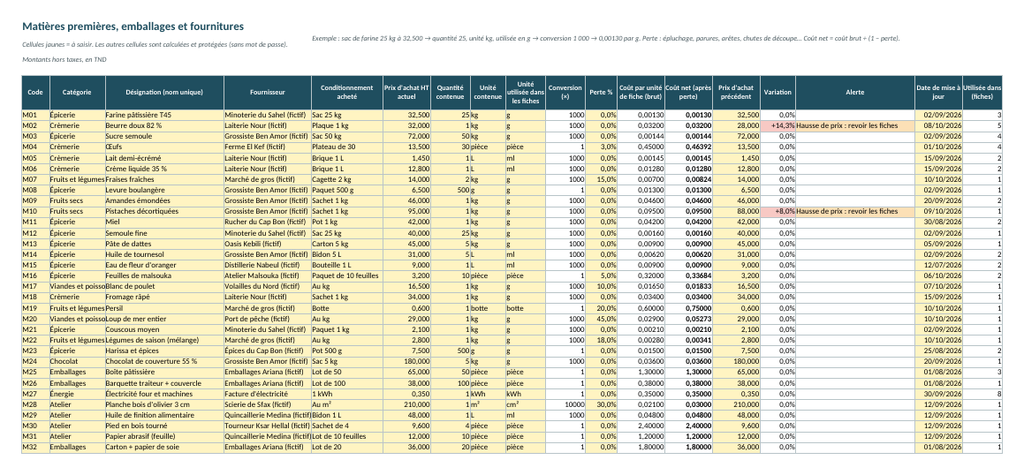Select the supplier "Volailles du Nord (fictif)"
The height and width of the screenshot is (475, 1024).
pos(267,286)
